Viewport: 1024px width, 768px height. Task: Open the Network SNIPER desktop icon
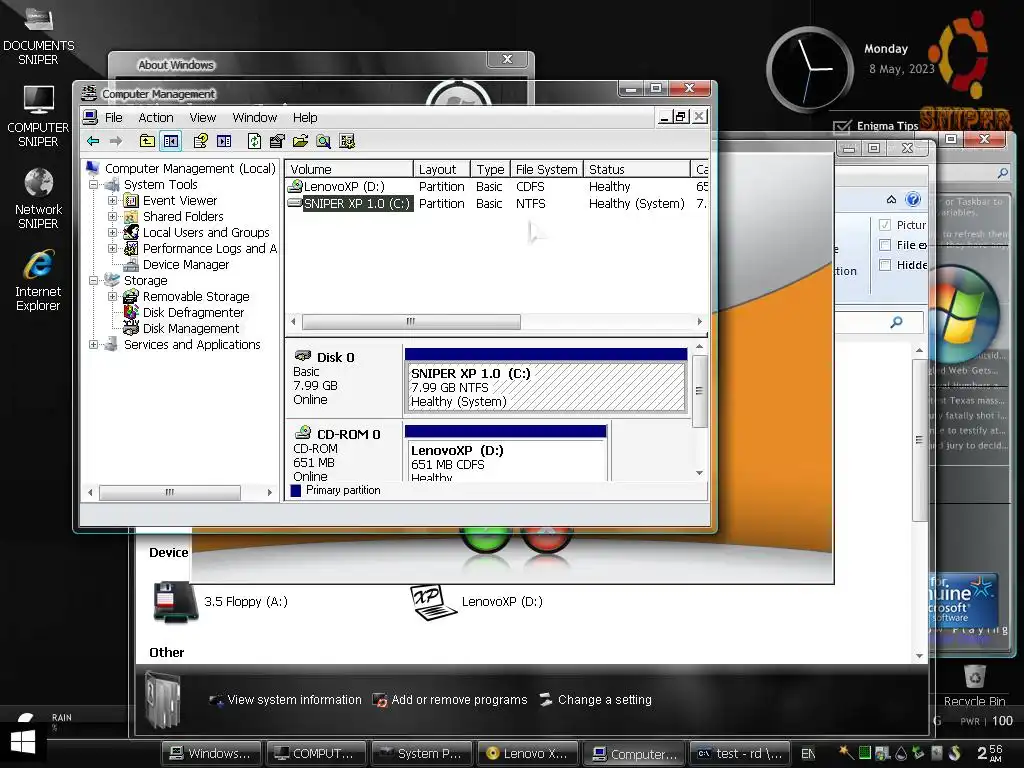pos(39,198)
